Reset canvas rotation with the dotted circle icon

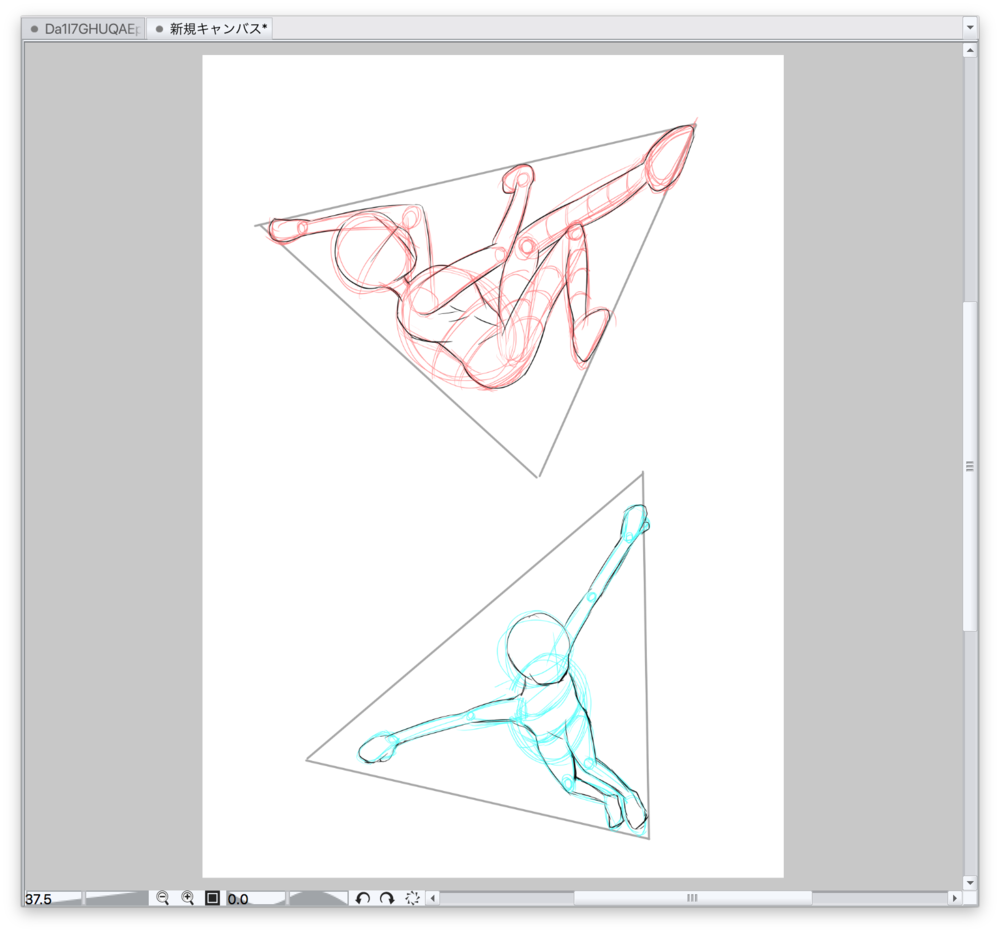412,898
